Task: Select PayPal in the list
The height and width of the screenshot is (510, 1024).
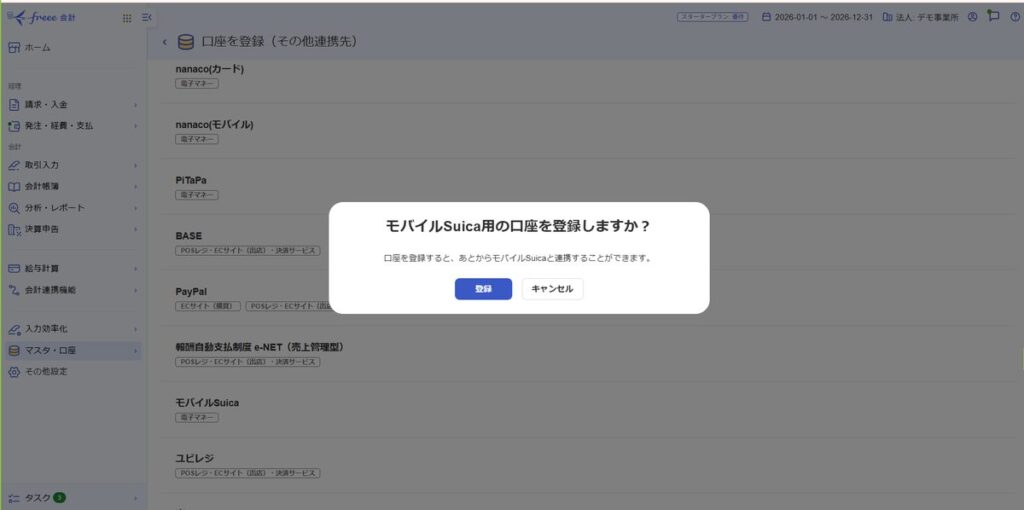Action: coord(191,291)
